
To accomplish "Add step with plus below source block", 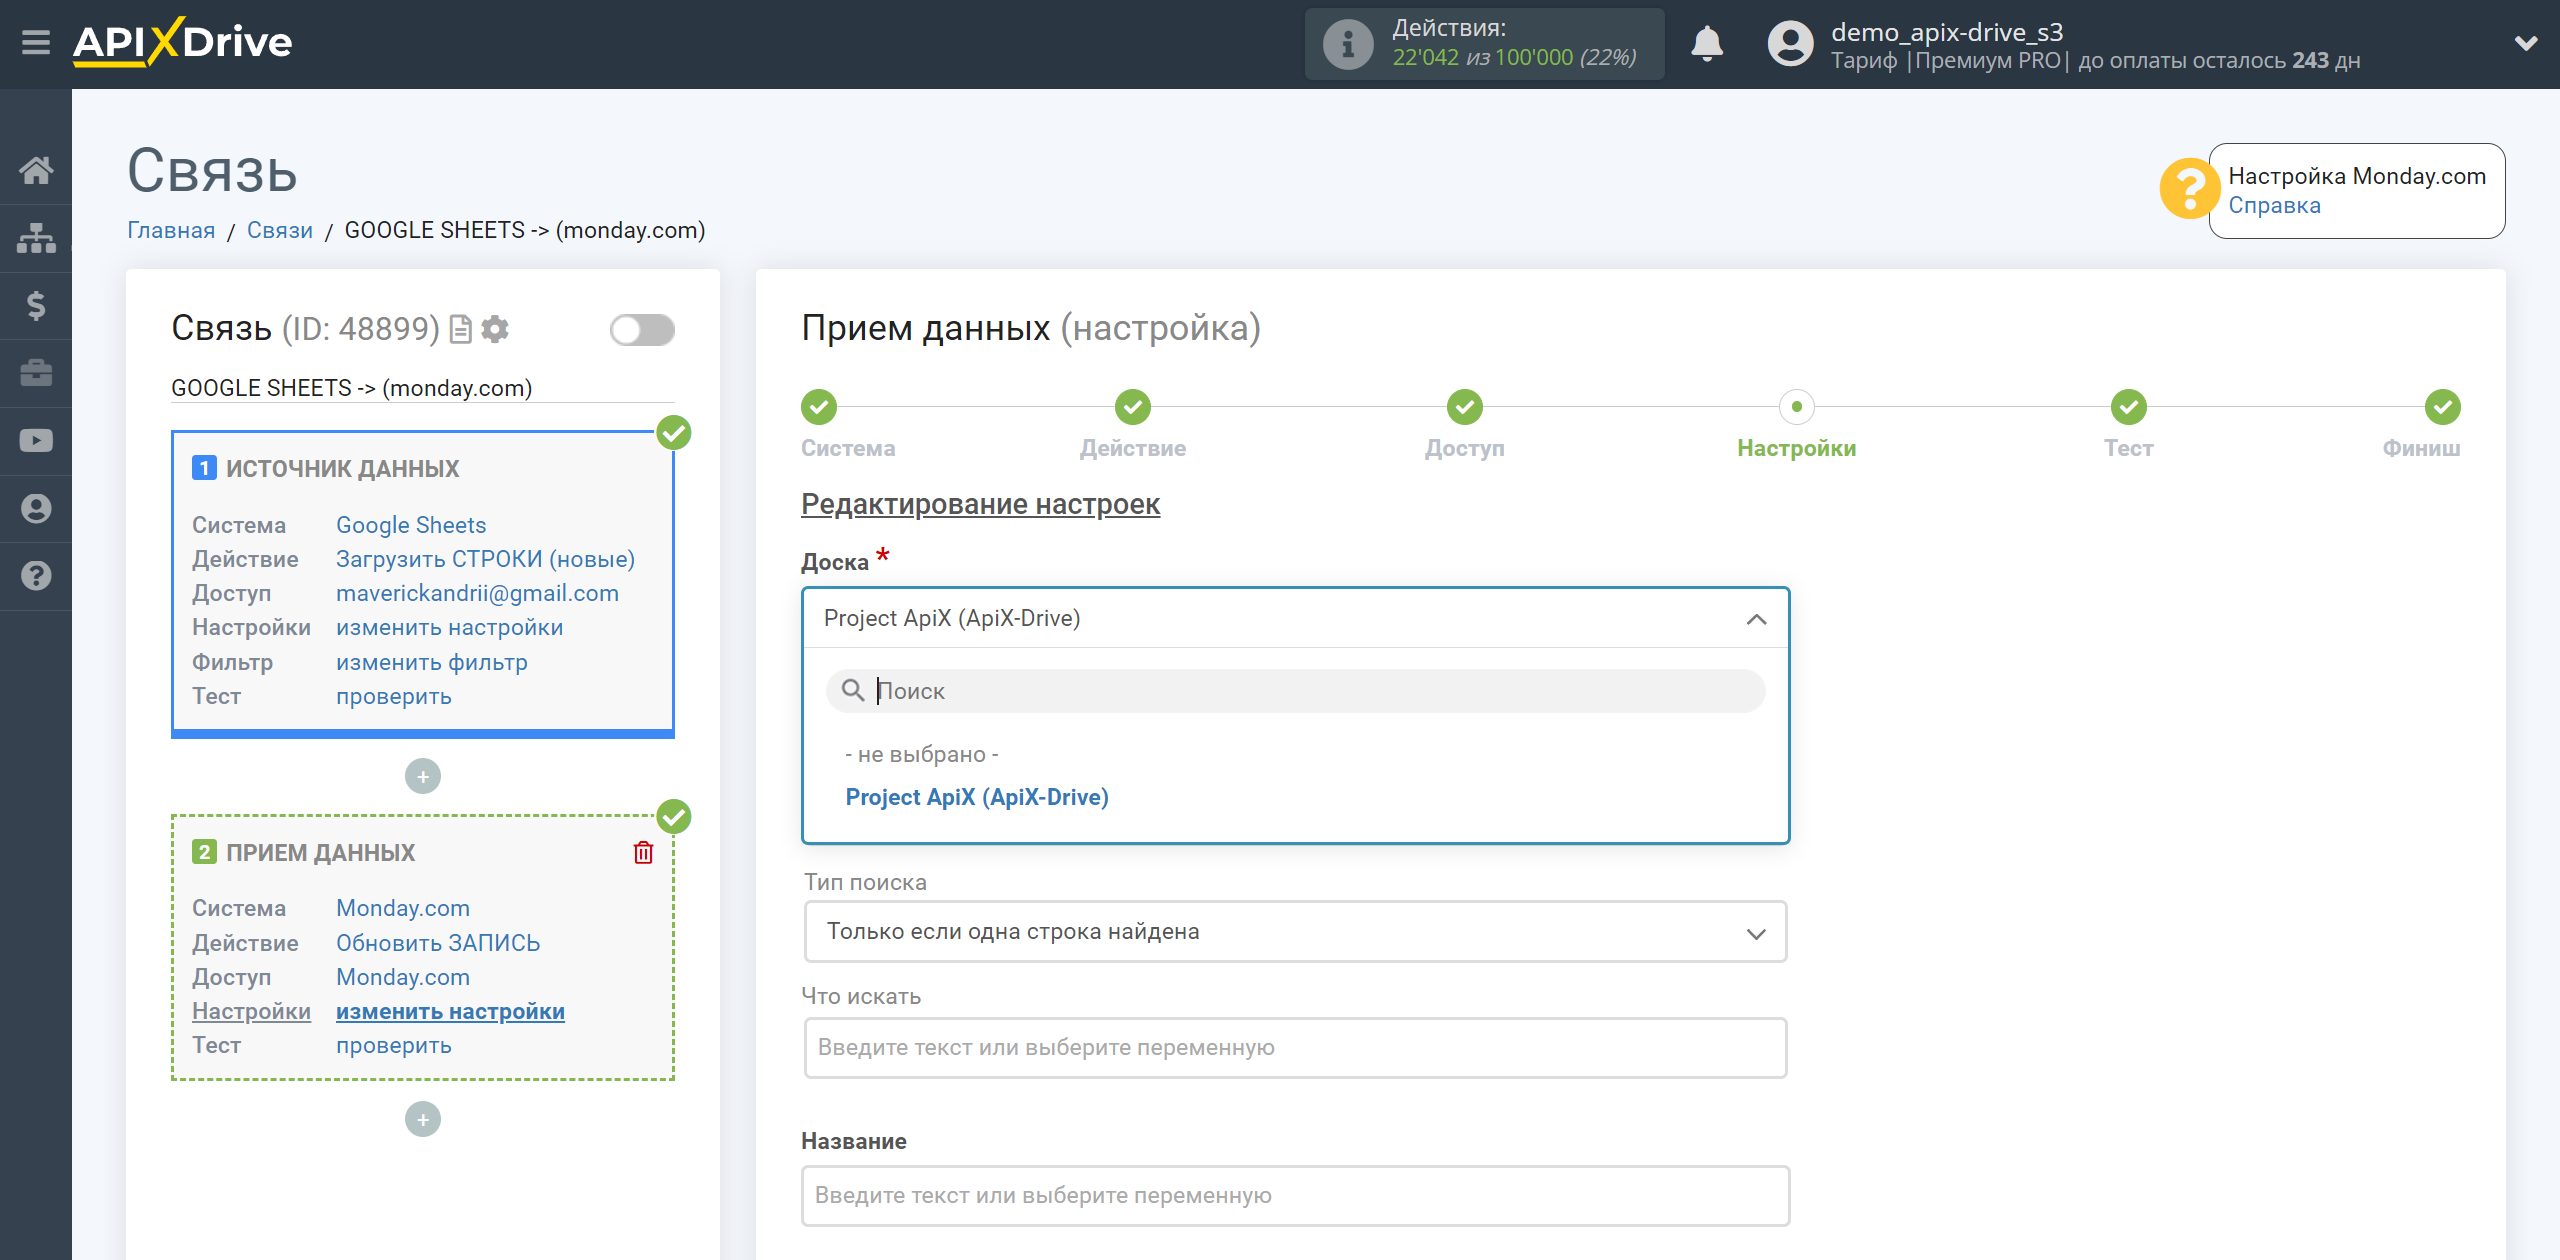I will pyautogui.click(x=423, y=776).
